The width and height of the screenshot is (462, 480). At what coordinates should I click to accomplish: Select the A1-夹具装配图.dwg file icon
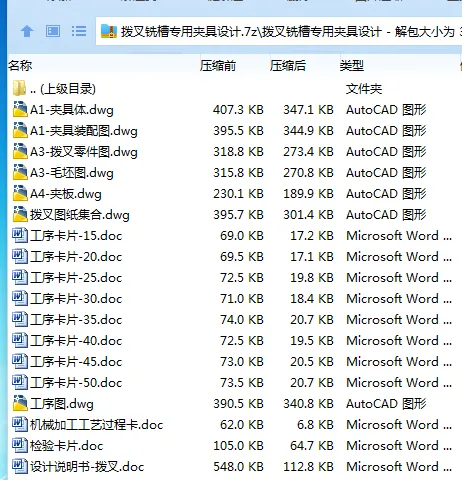[x=20, y=130]
